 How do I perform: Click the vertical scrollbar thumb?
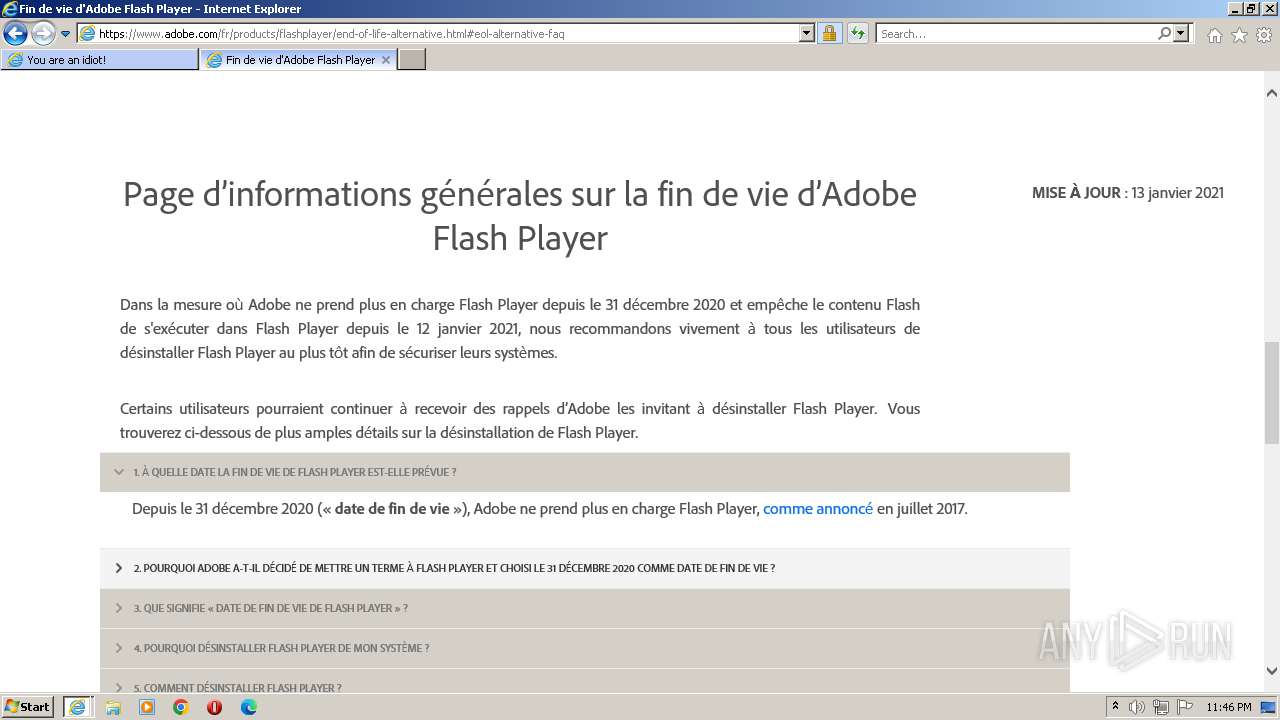click(x=1271, y=392)
